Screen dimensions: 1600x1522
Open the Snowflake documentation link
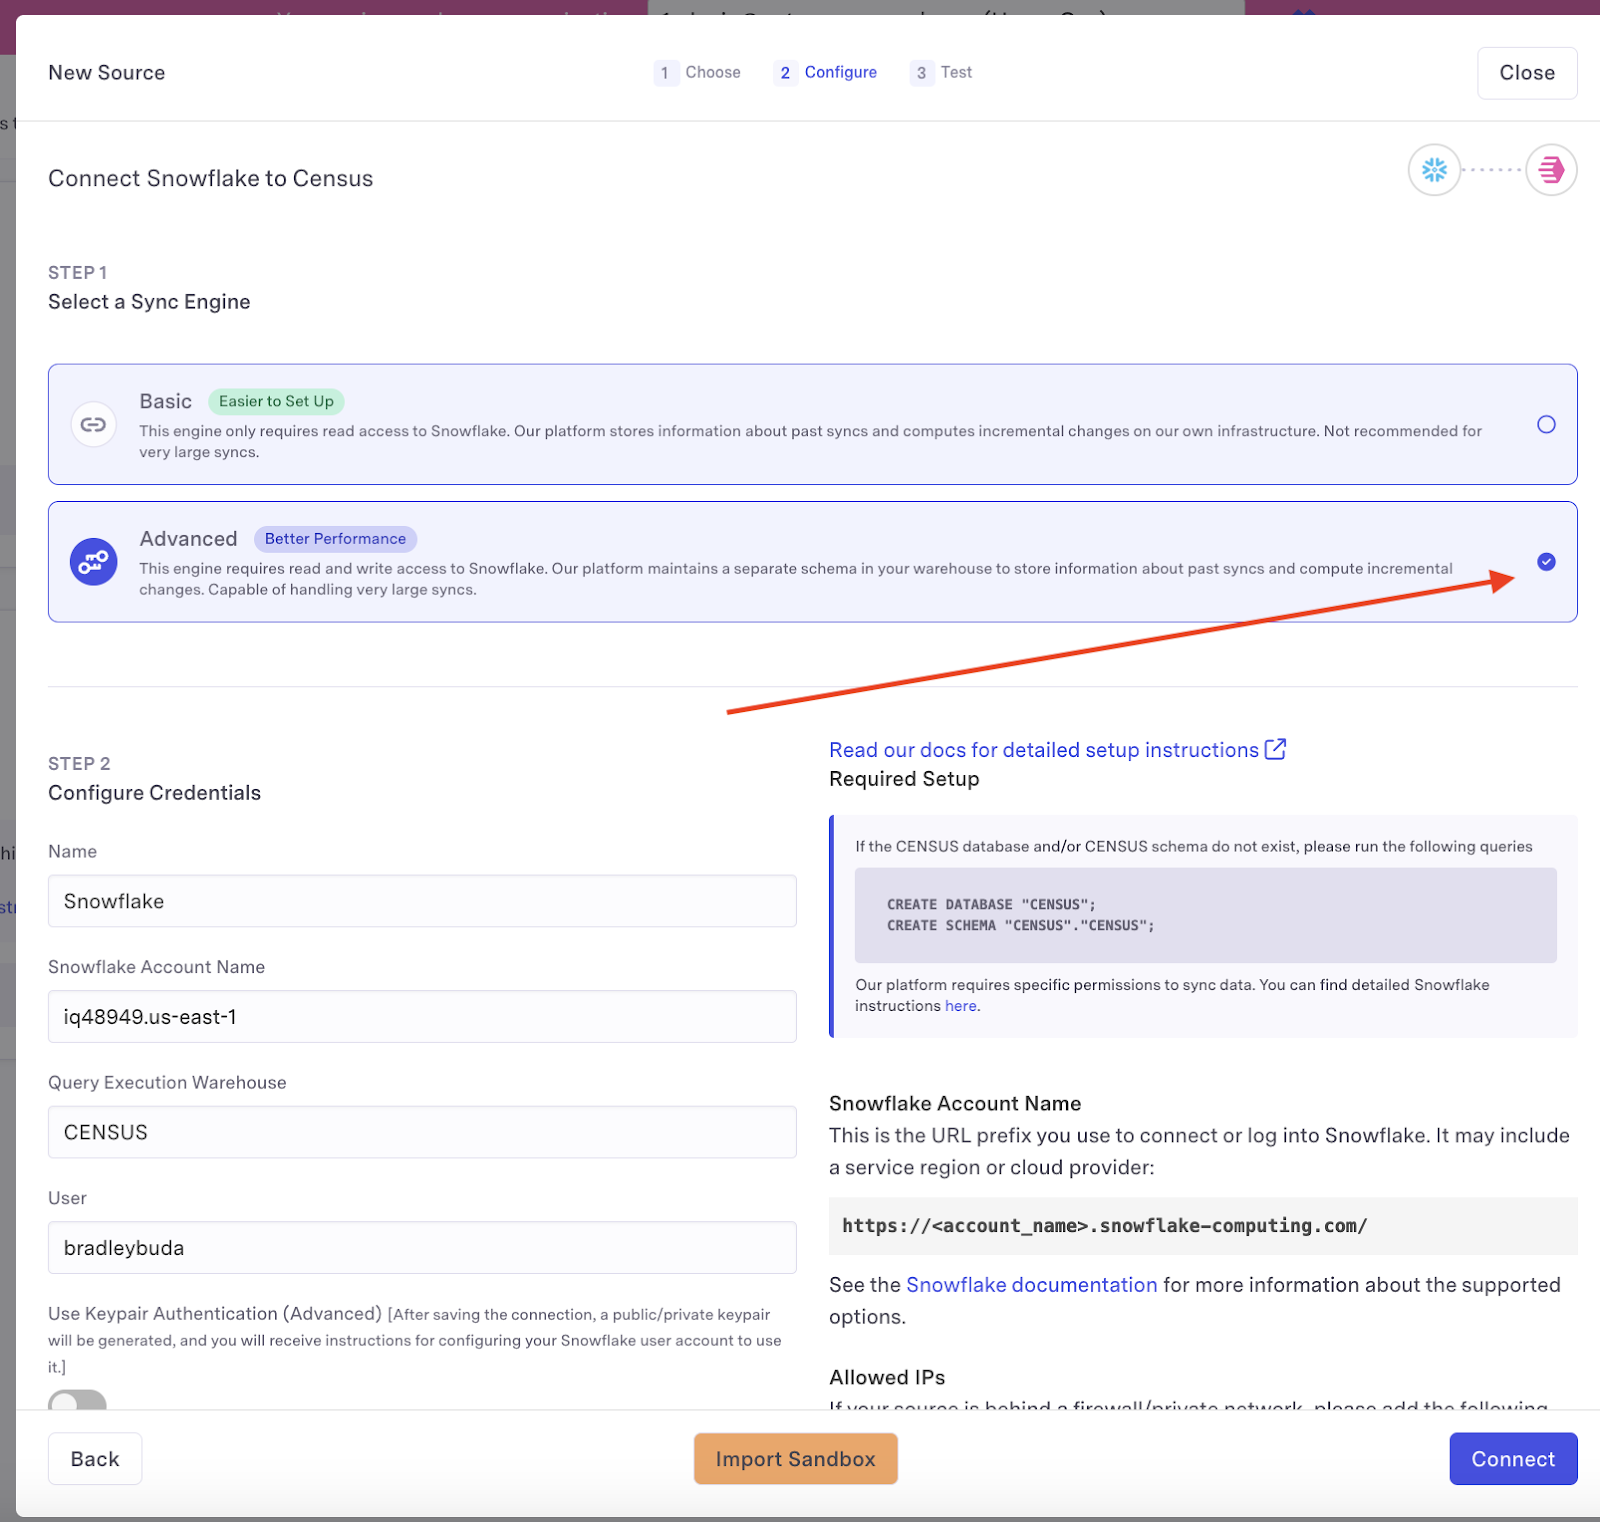pos(1031,1285)
